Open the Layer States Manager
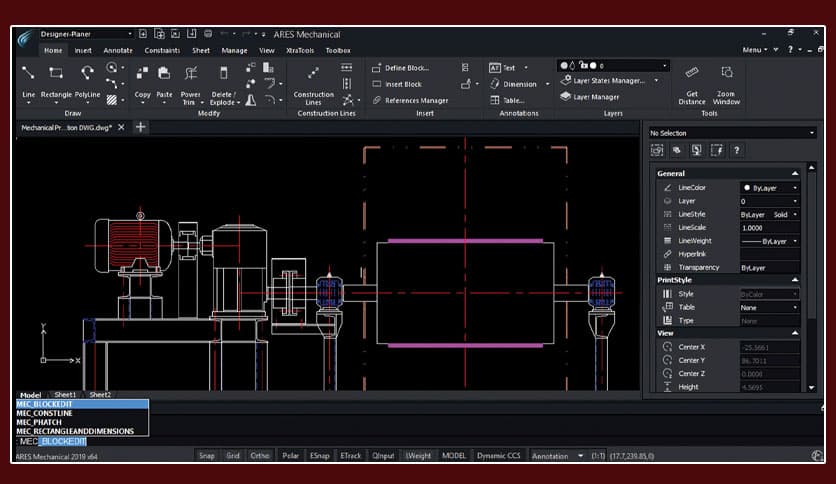This screenshot has height=484, width=836. 603,80
